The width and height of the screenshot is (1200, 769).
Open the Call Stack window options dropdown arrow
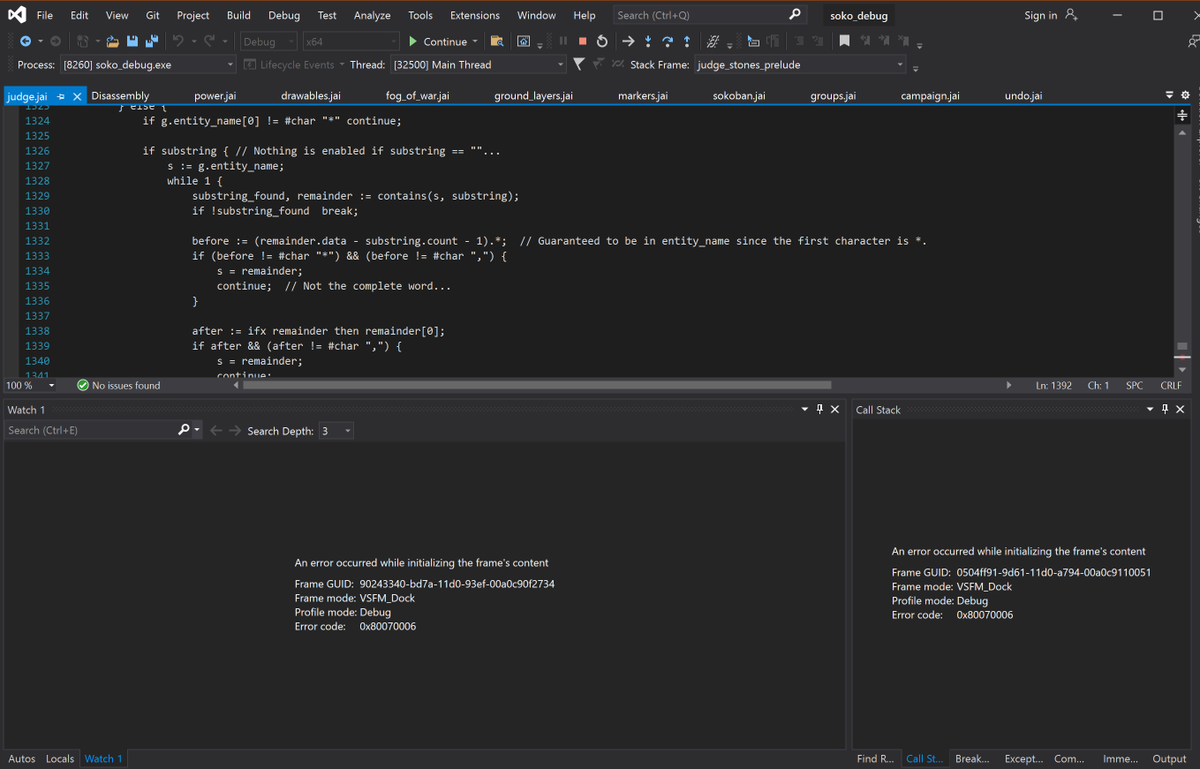[x=1150, y=409]
